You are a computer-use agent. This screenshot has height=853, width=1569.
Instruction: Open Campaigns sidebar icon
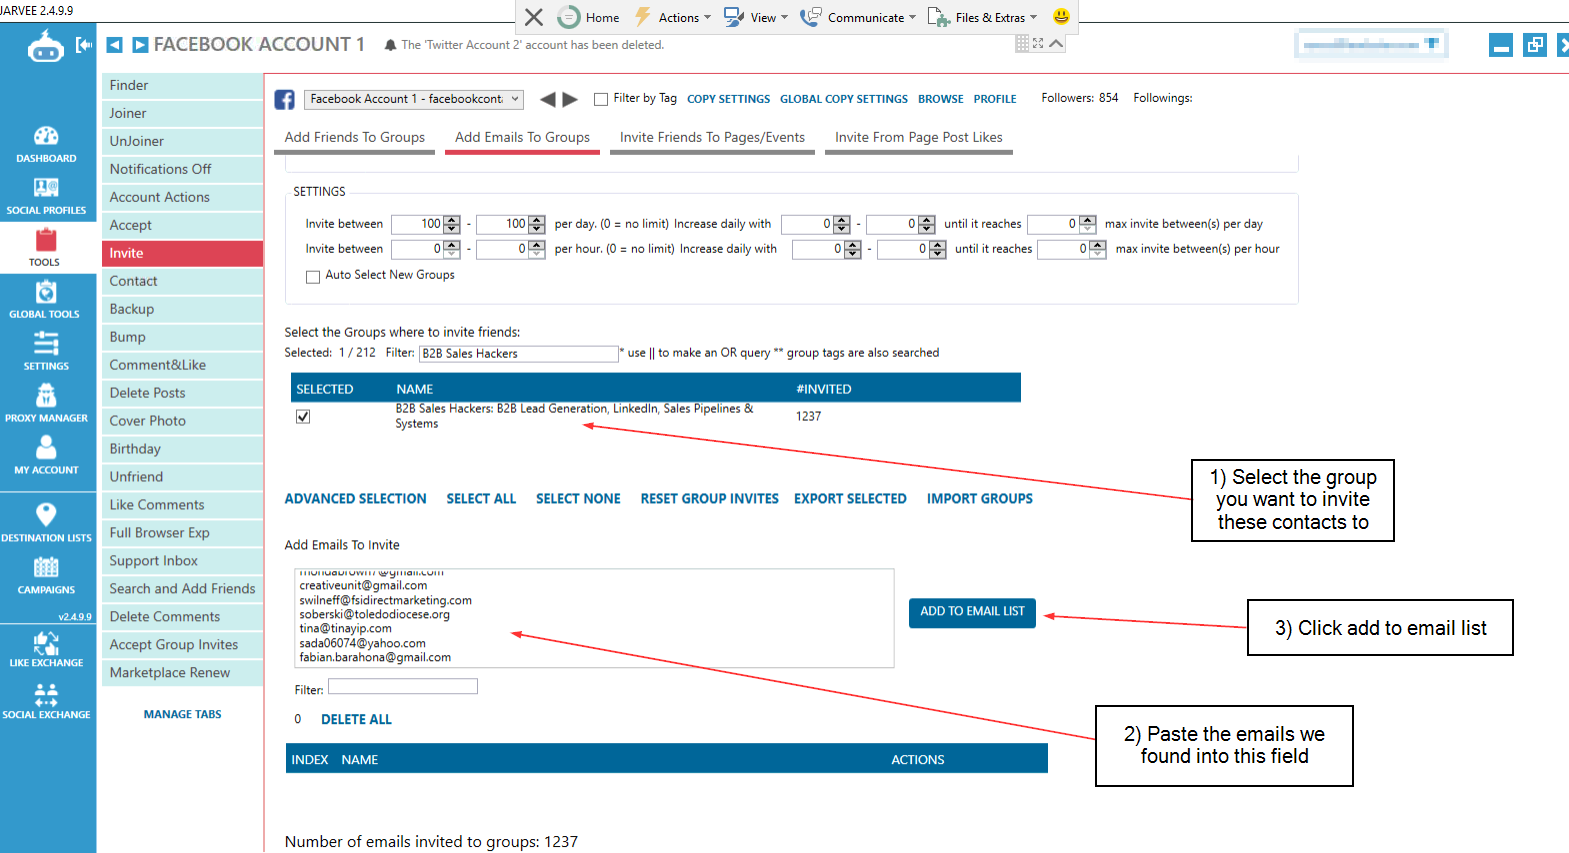(x=46, y=576)
